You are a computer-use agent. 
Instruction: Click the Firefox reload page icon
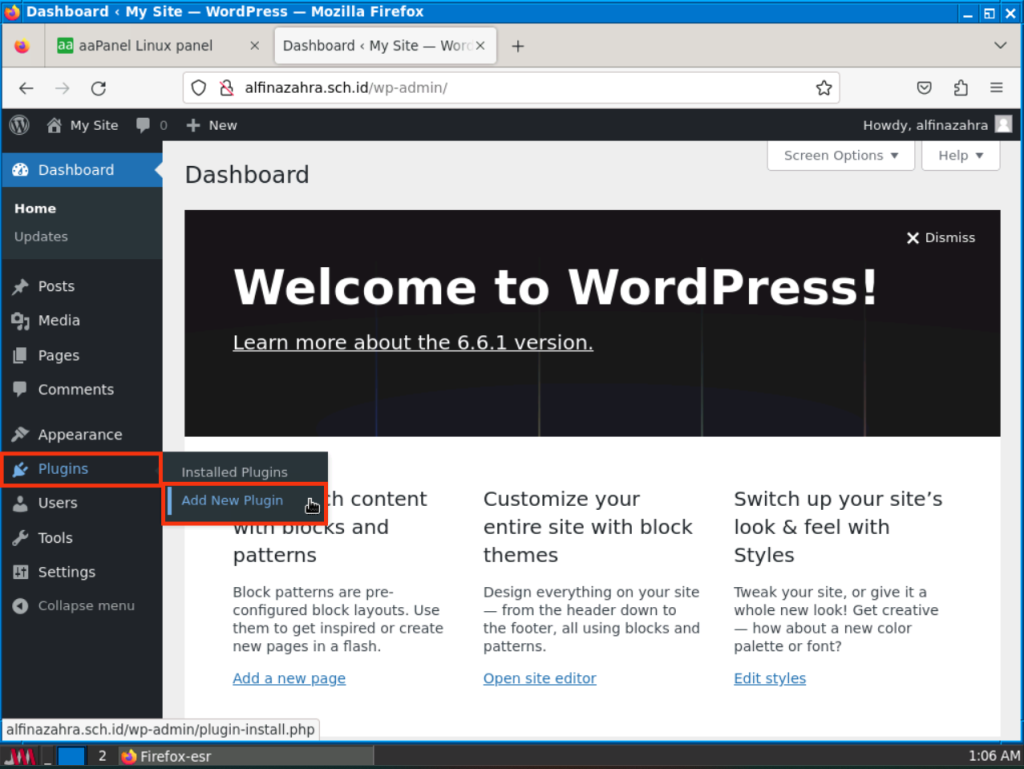click(98, 88)
